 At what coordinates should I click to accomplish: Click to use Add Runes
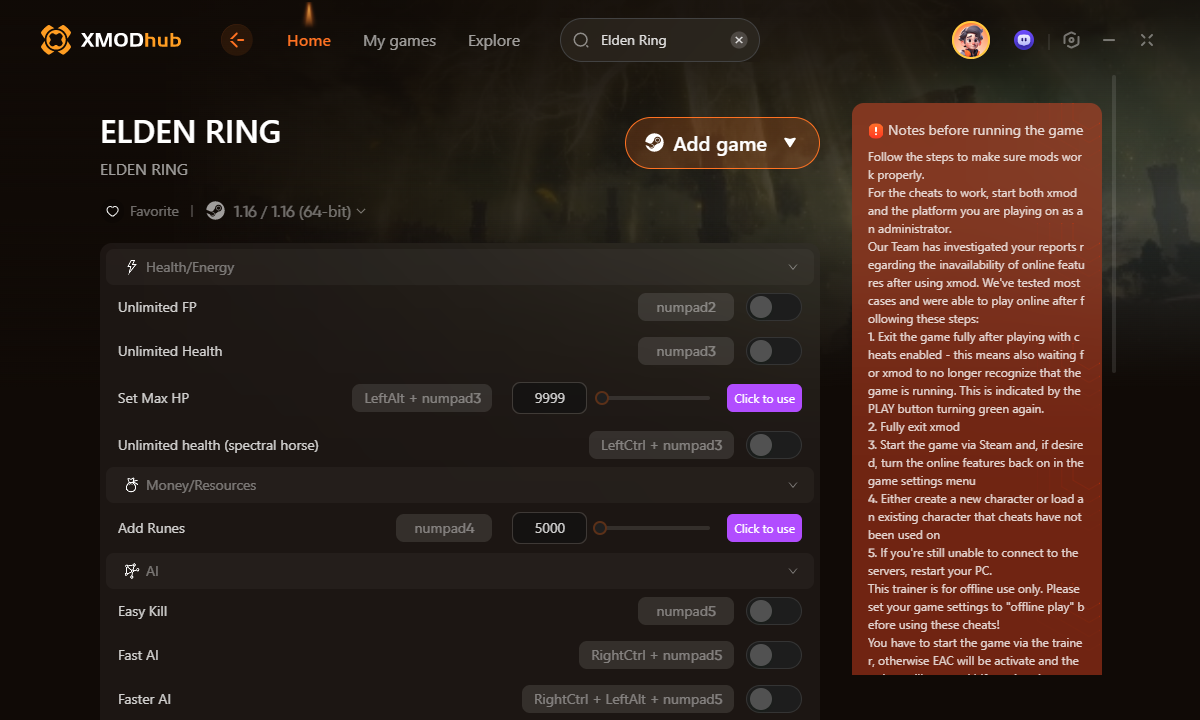(x=764, y=528)
